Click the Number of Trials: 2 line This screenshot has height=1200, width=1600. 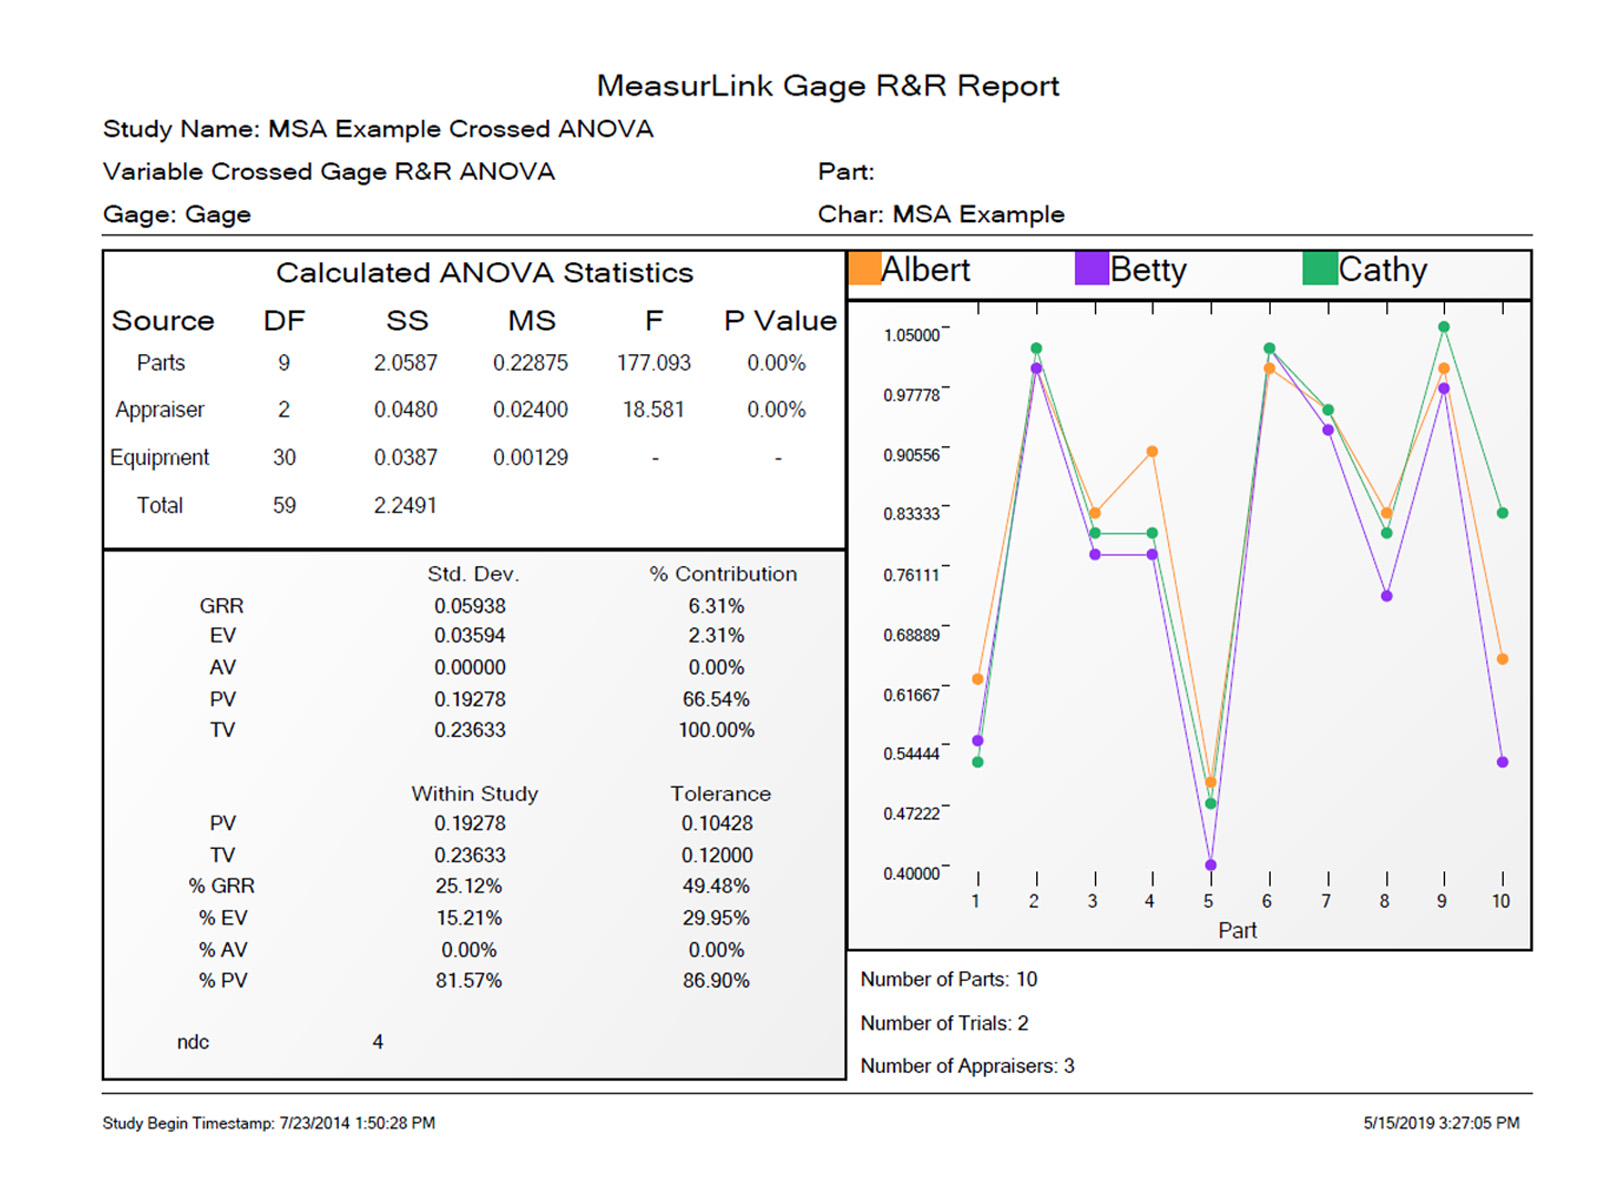[x=944, y=1023]
